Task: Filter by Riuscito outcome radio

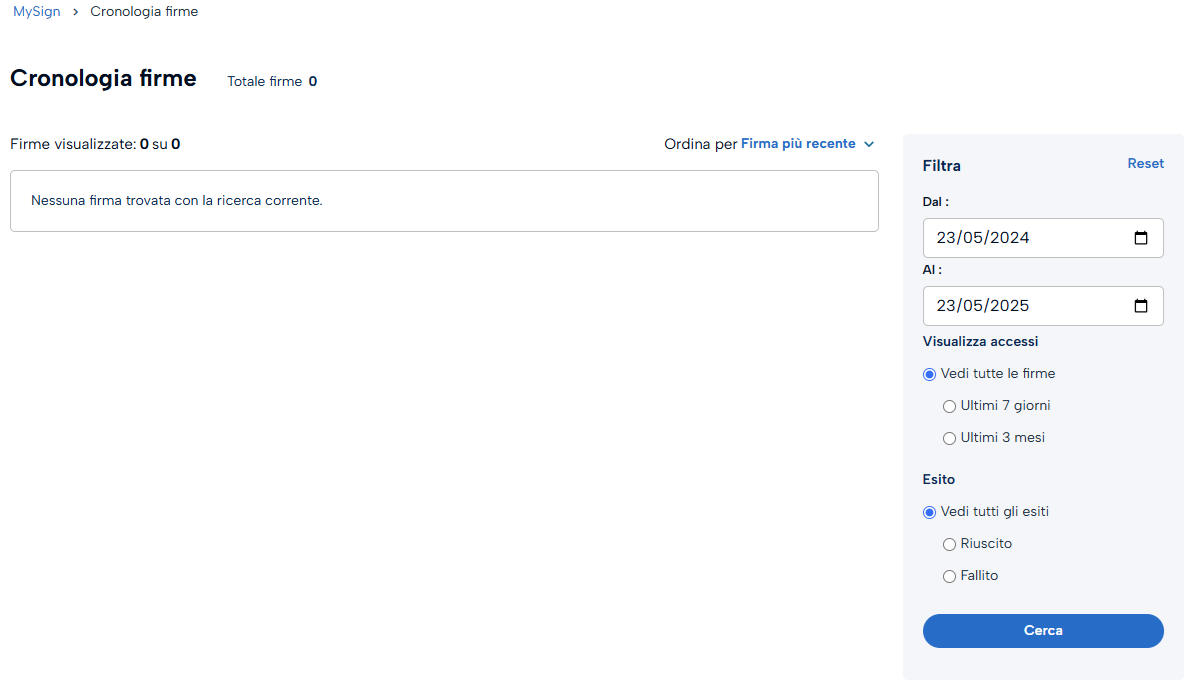Action: [949, 545]
